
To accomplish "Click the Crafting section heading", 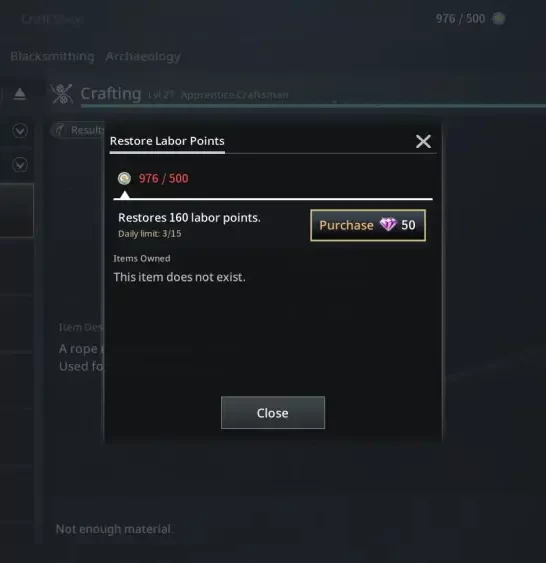I will pyautogui.click(x=111, y=94).
